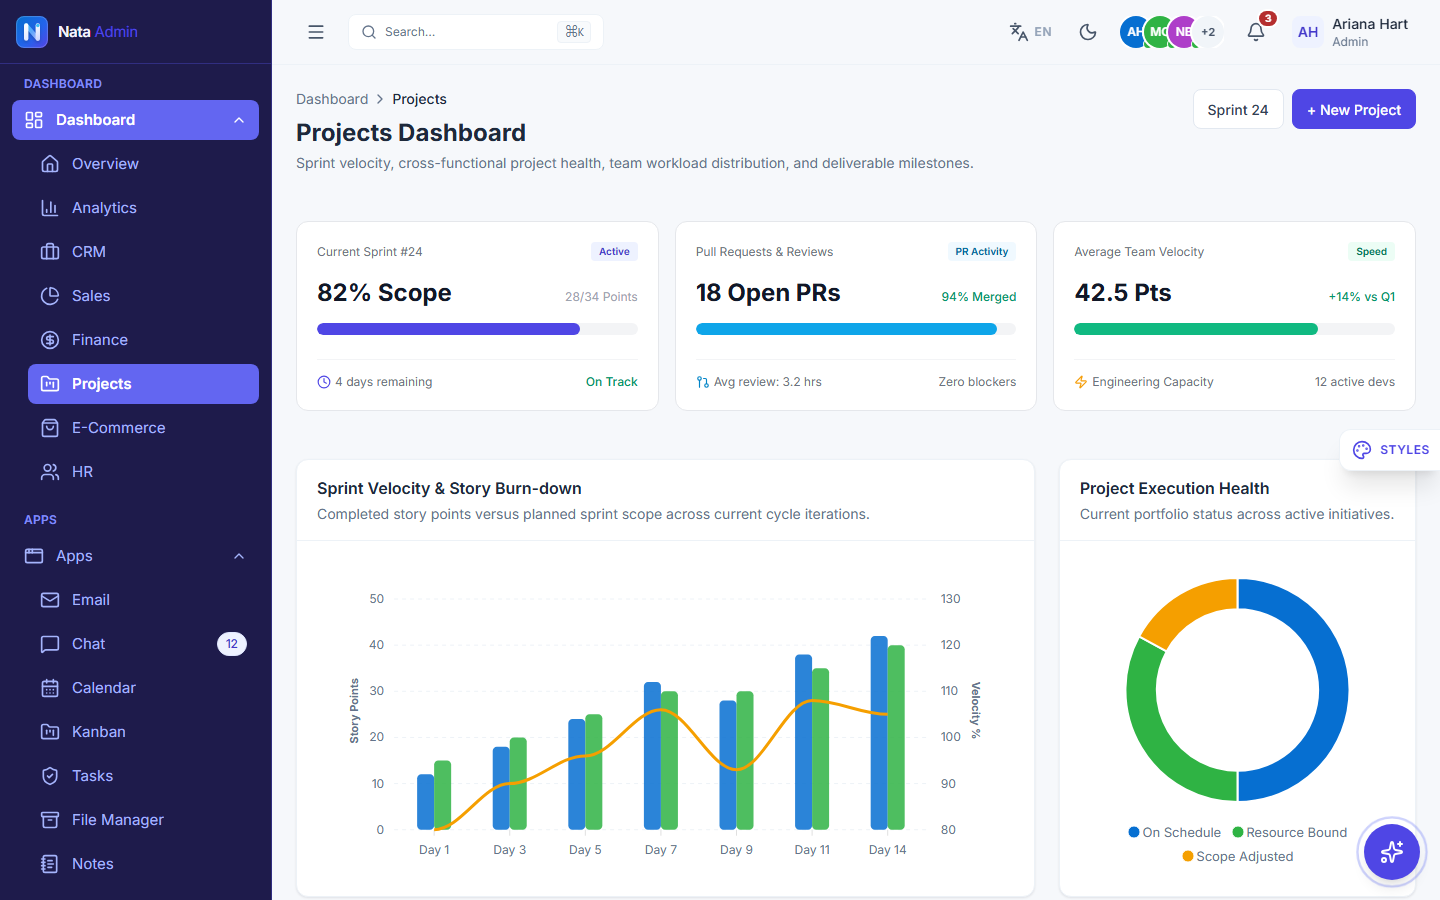Open the Sprint 24 selector
This screenshot has width=1440, height=900.
pos(1238,110)
